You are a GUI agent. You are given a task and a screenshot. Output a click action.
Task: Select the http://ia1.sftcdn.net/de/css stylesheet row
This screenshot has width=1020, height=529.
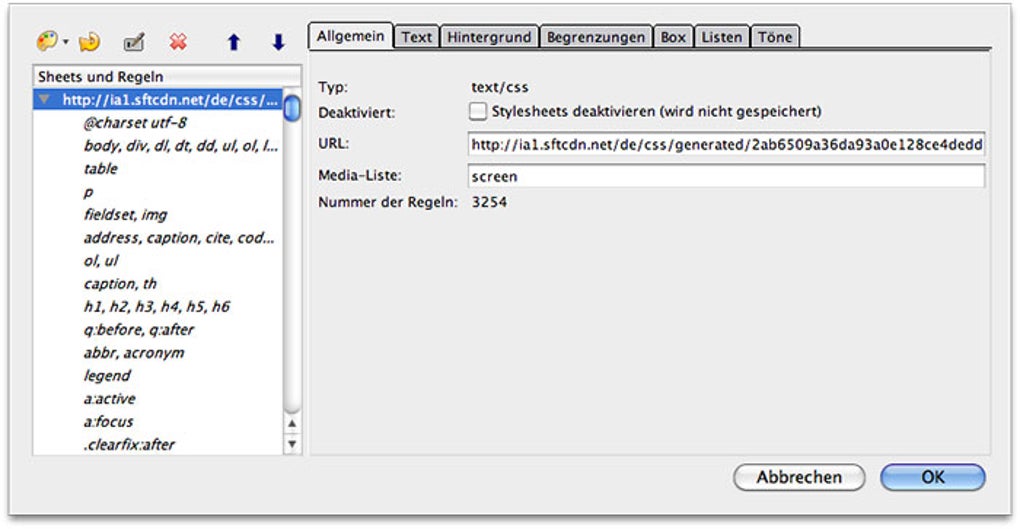(x=158, y=100)
